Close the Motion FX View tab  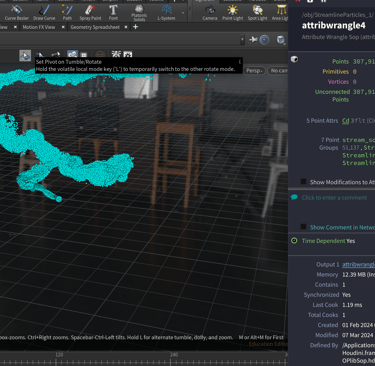tap(63, 27)
